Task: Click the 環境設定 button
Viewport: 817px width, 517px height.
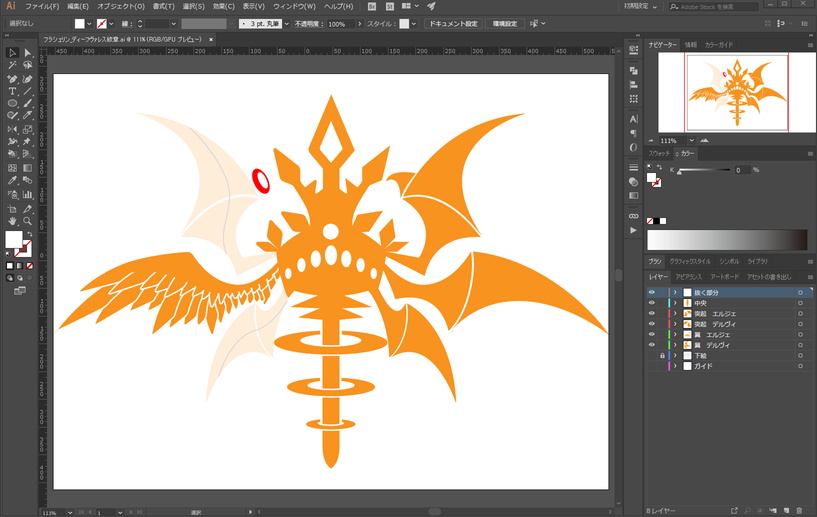Action: [504, 23]
